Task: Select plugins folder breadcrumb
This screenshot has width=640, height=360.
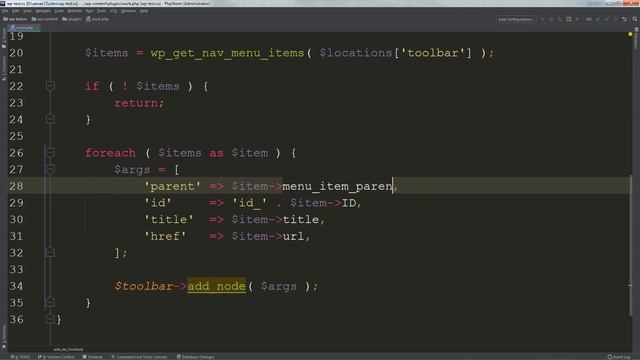Action: [x=72, y=19]
